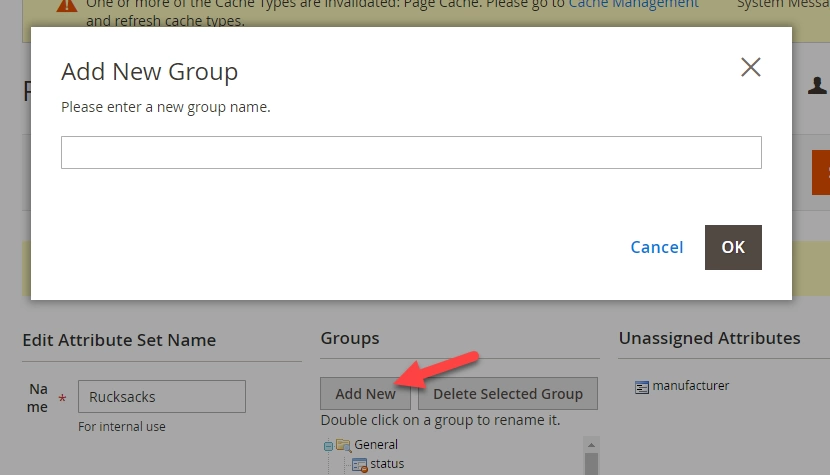Screen dimensions: 830x475
Task: Click Delete Selected Group button
Action: 508,393
